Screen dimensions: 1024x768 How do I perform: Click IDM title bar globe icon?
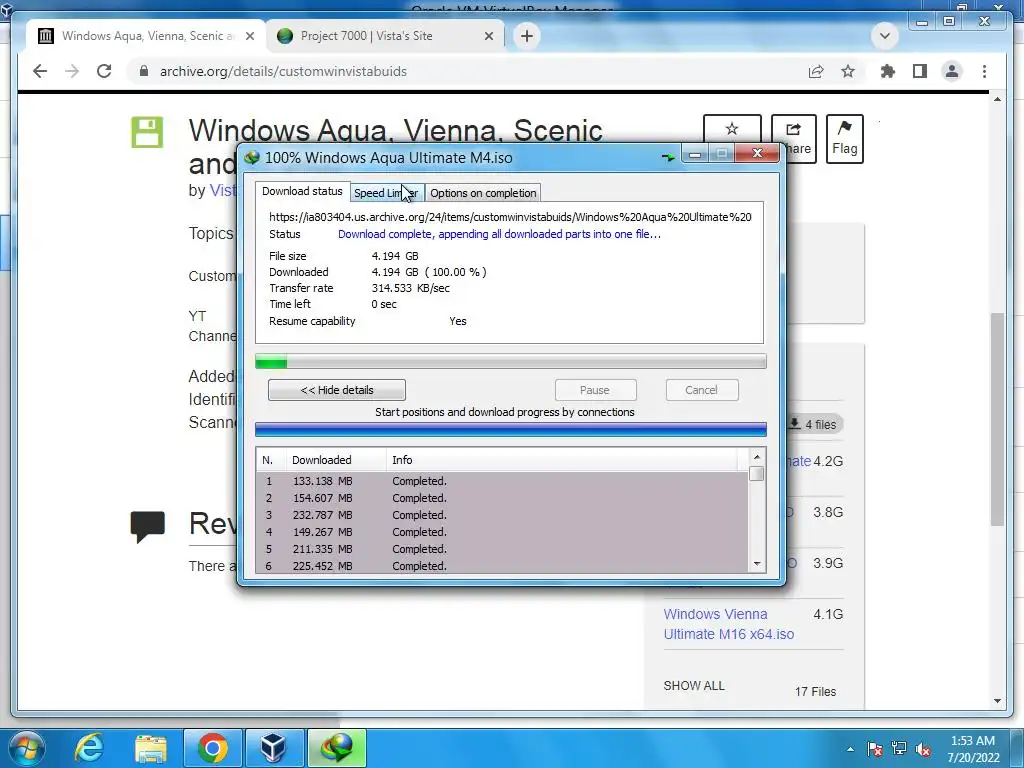tap(251, 157)
